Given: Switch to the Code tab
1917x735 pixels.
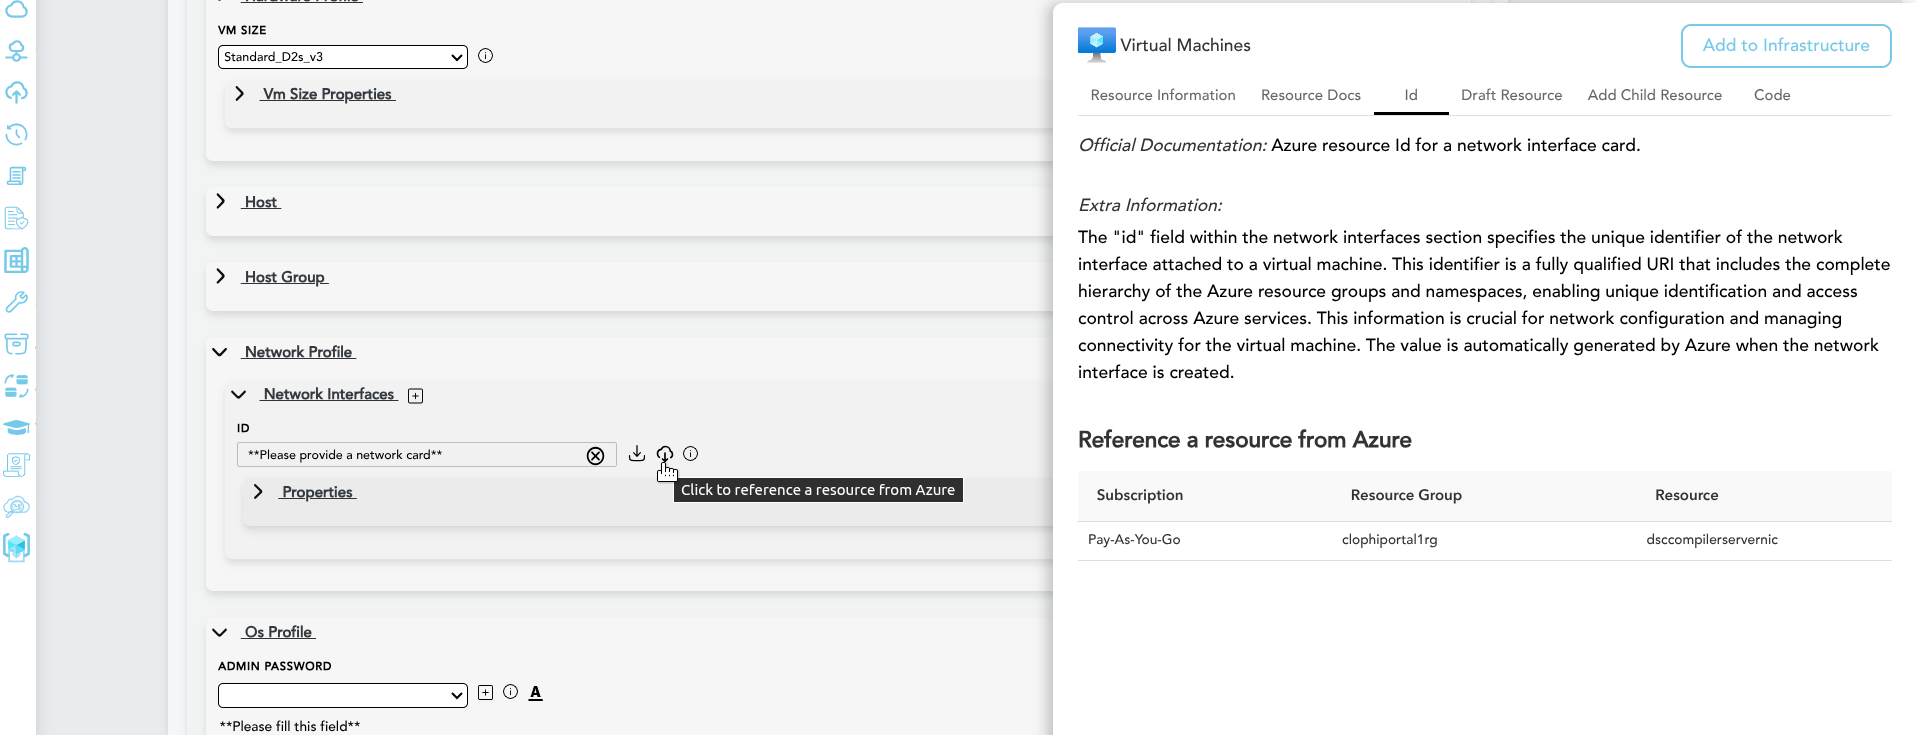Looking at the screenshot, I should 1772,95.
